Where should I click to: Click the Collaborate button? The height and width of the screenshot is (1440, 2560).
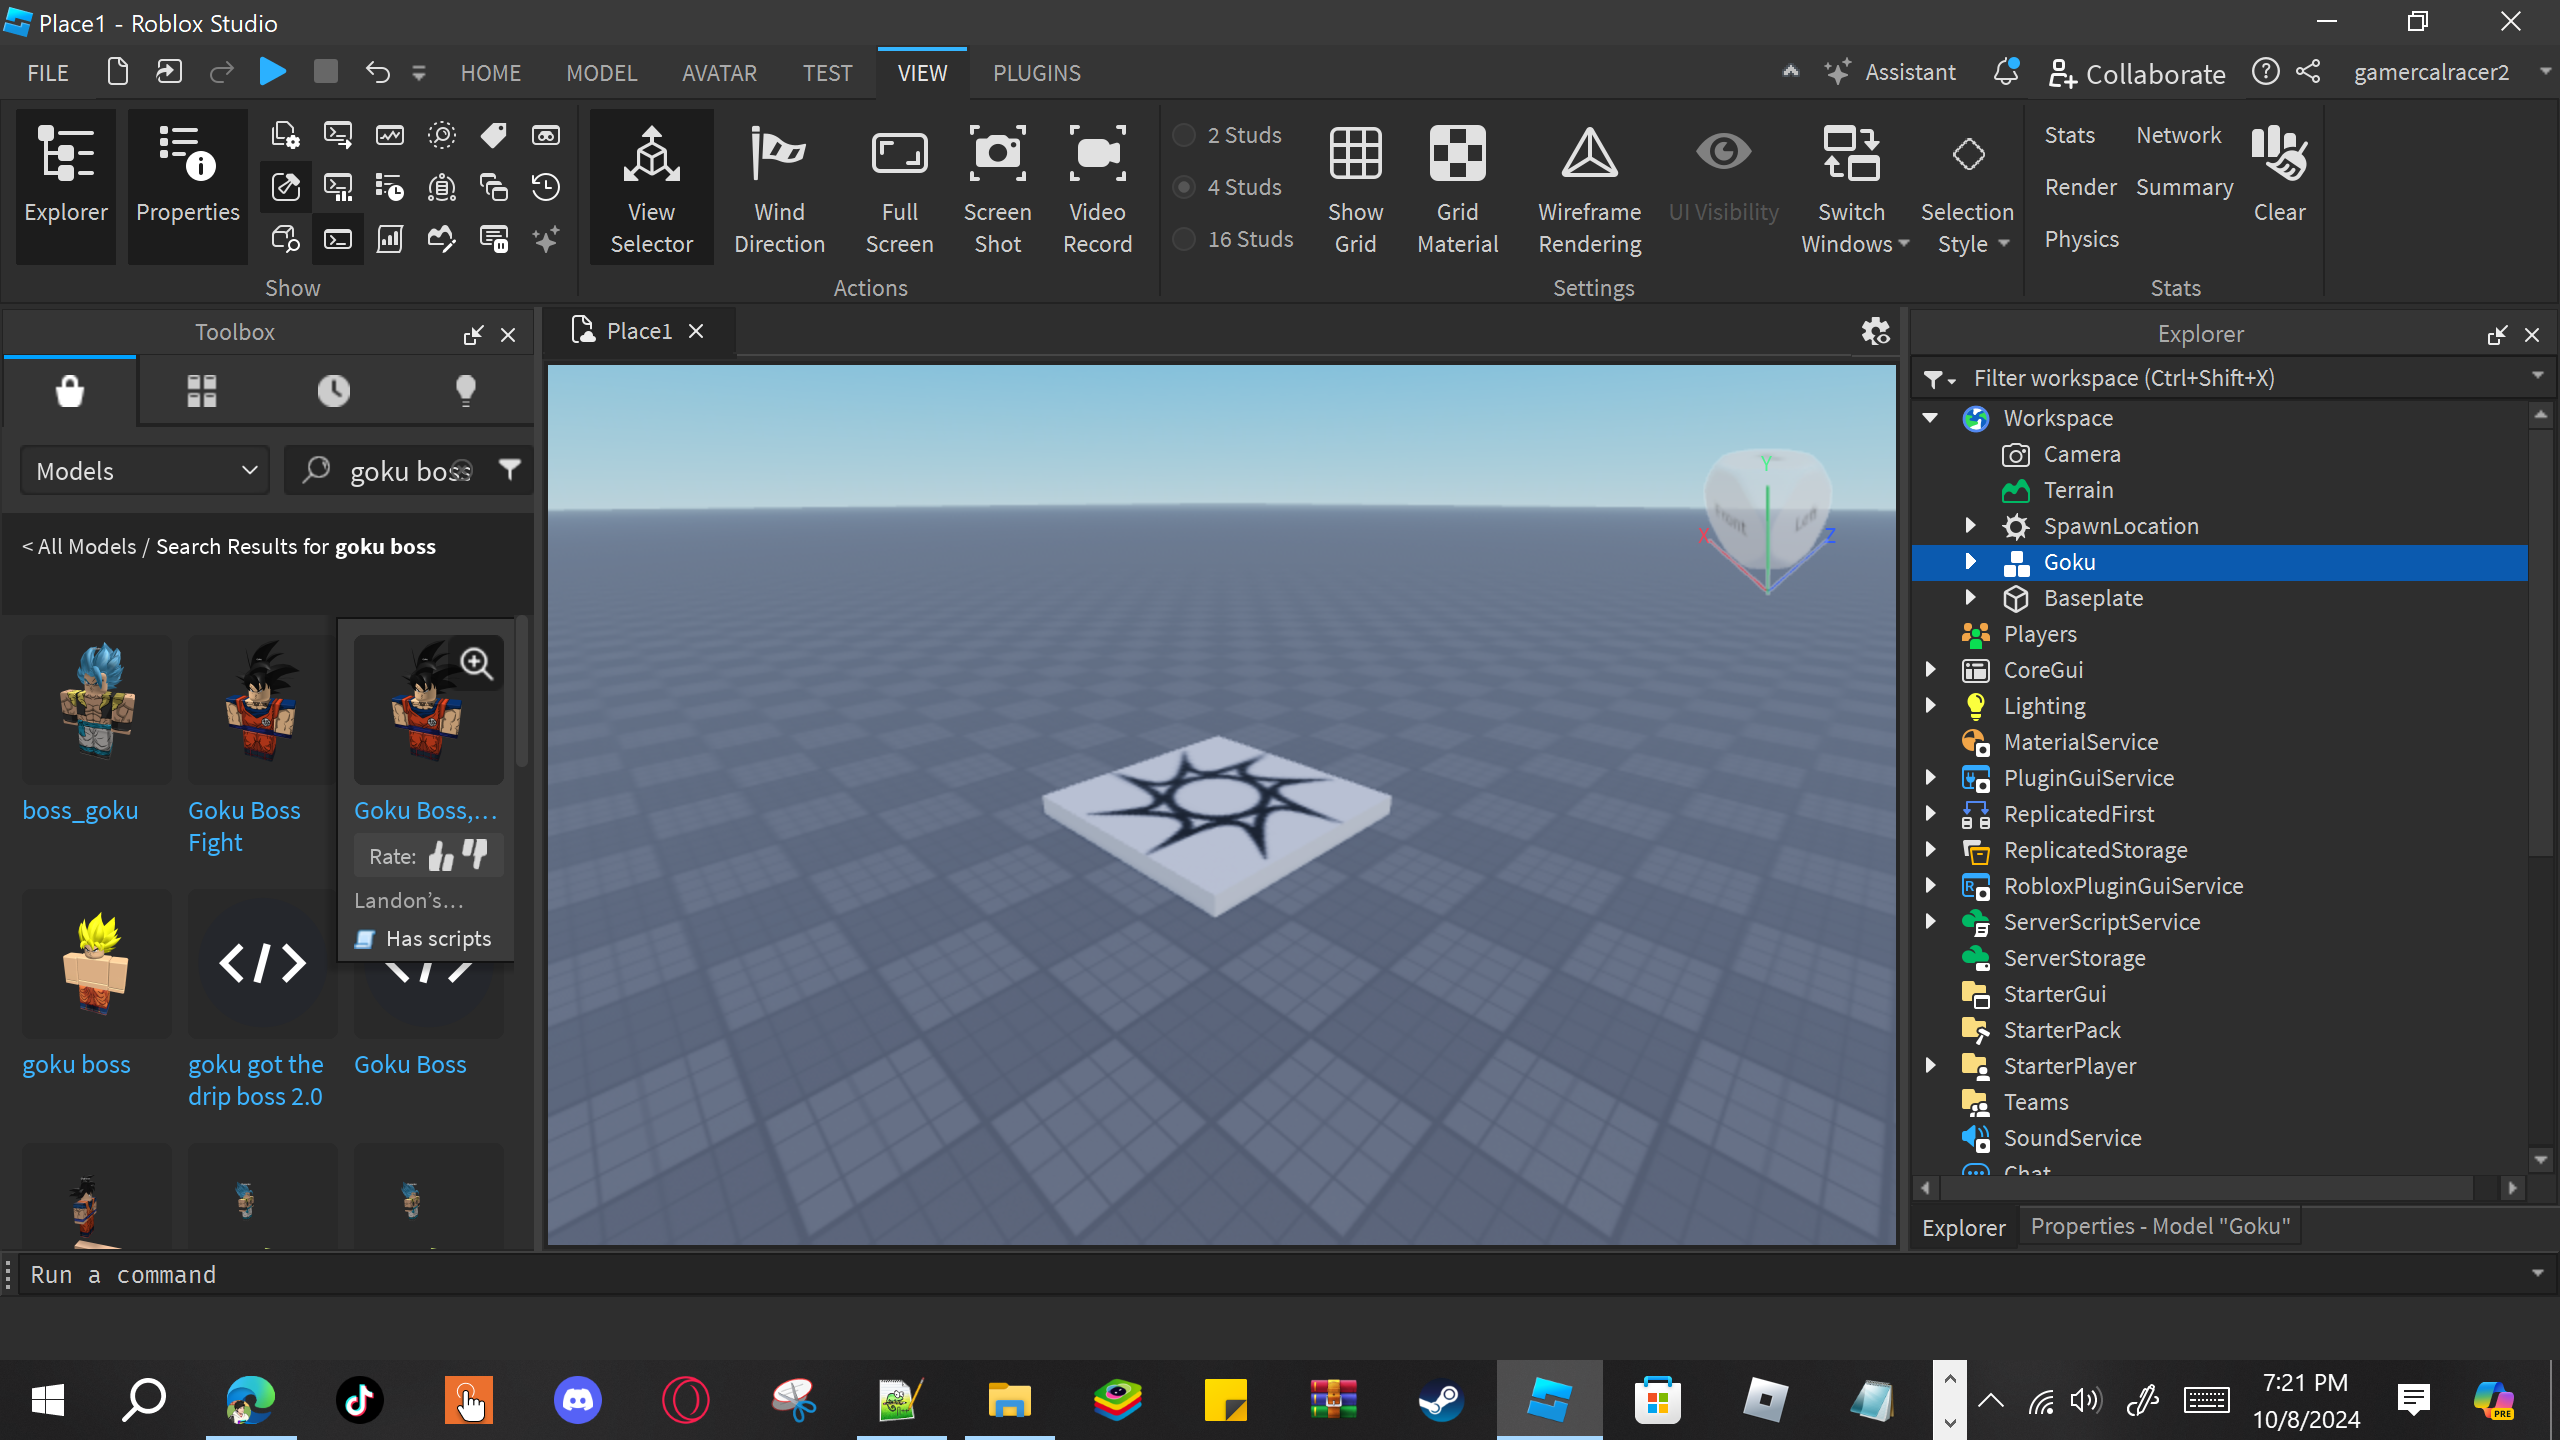(x=2137, y=73)
